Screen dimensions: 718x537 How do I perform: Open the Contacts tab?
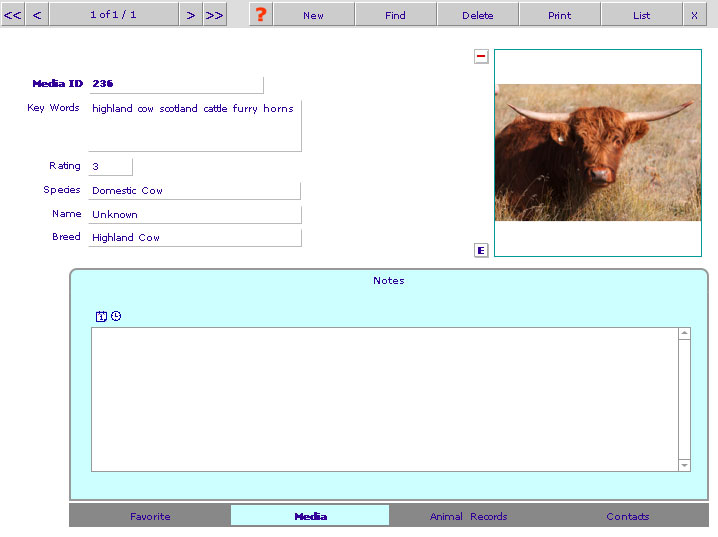pos(628,516)
